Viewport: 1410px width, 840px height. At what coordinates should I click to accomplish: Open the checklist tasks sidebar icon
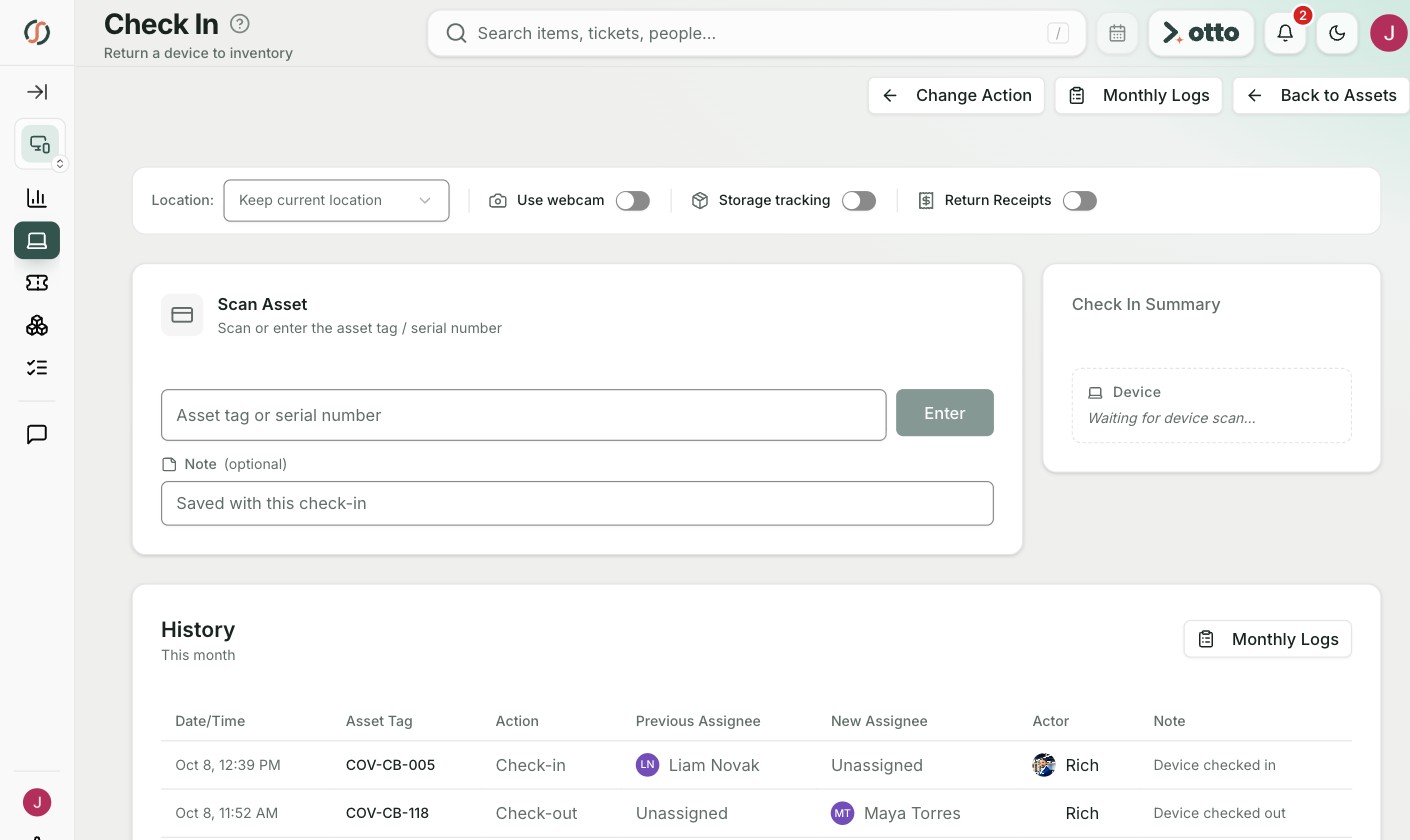tap(37, 368)
